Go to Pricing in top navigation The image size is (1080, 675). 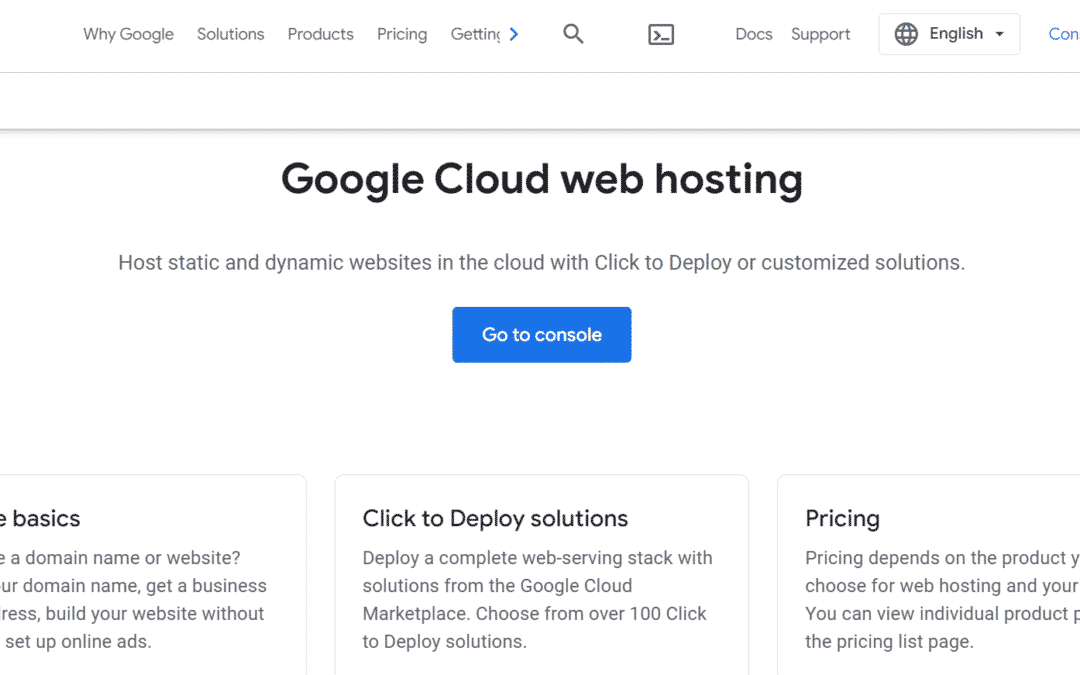click(x=402, y=34)
